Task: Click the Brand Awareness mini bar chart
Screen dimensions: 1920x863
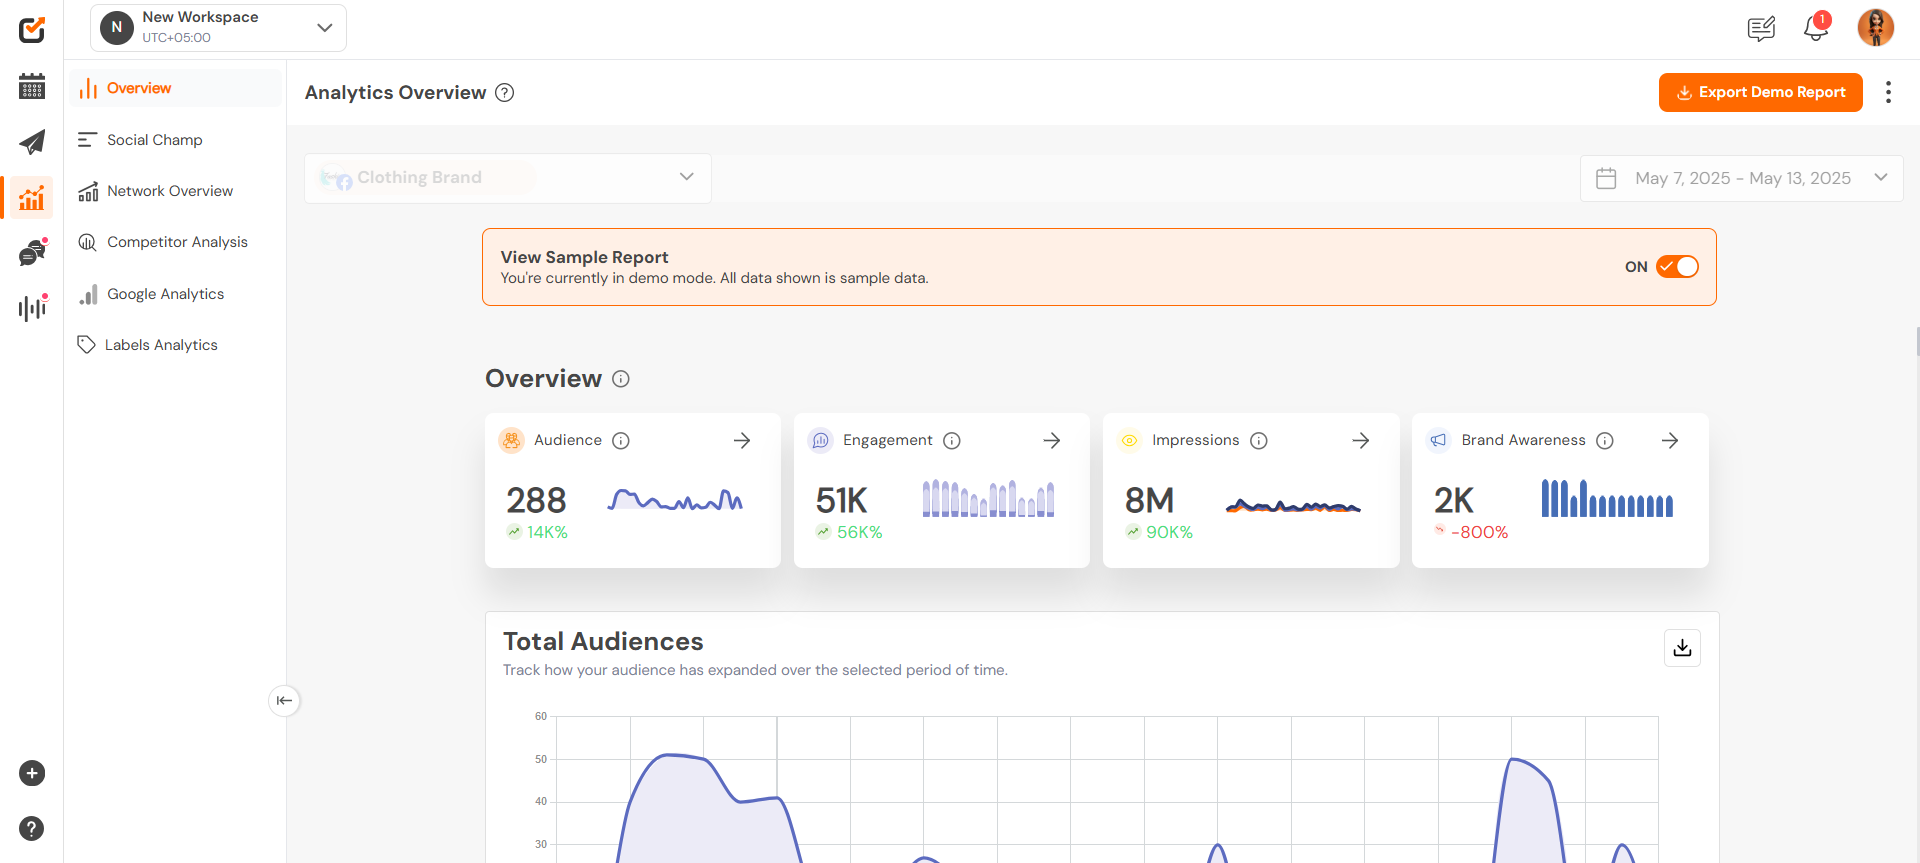Action: 1607,498
